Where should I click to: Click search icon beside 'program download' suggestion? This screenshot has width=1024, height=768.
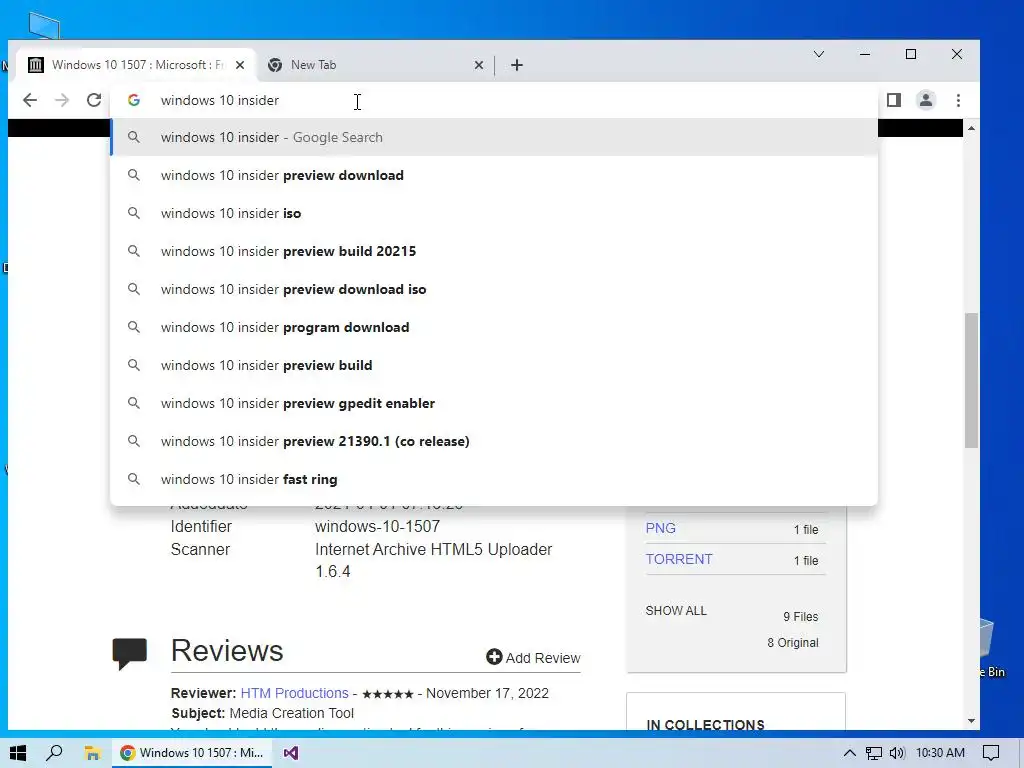(x=134, y=327)
